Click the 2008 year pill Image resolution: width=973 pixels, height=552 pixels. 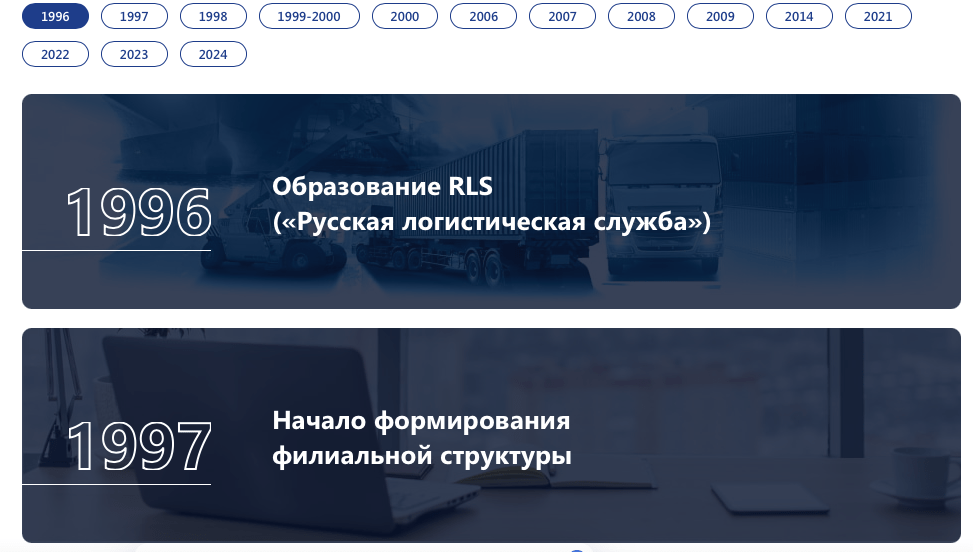click(641, 16)
